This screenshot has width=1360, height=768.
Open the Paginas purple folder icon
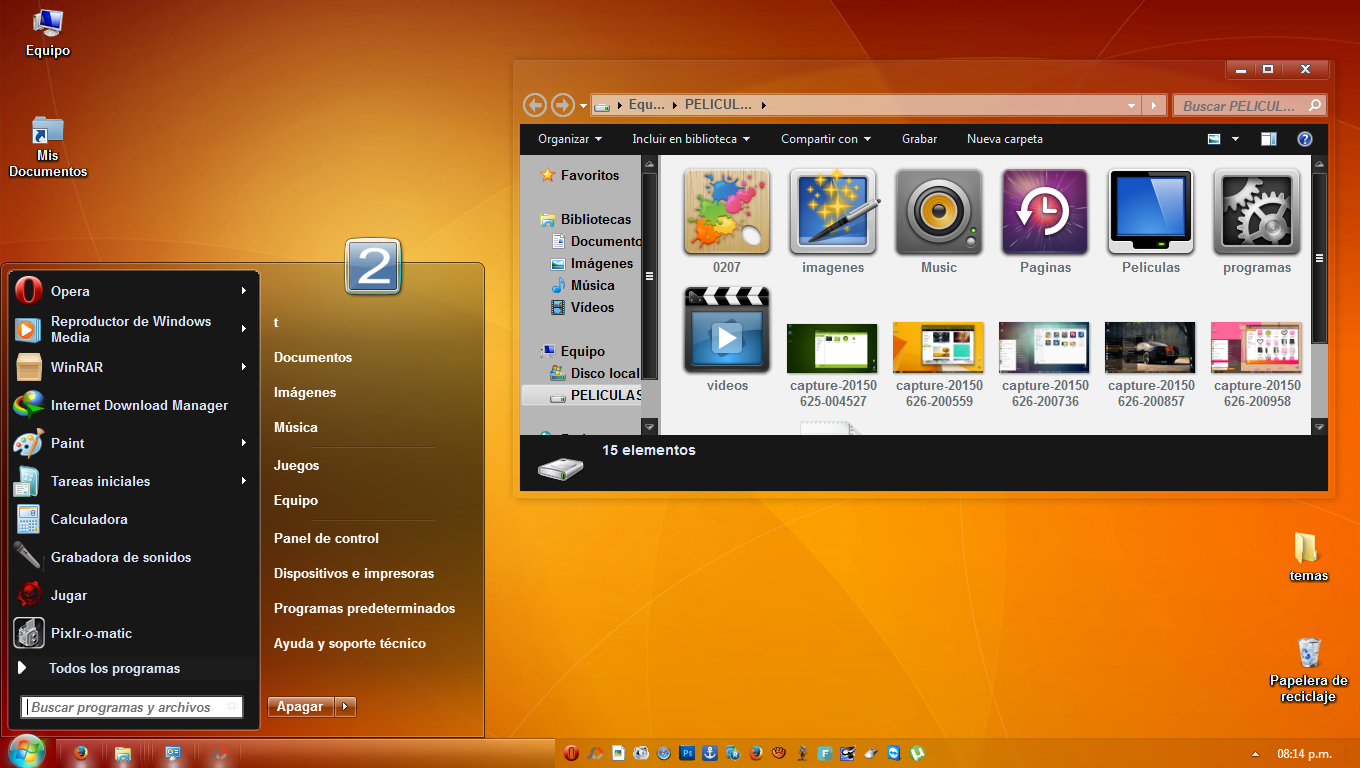click(x=1044, y=212)
